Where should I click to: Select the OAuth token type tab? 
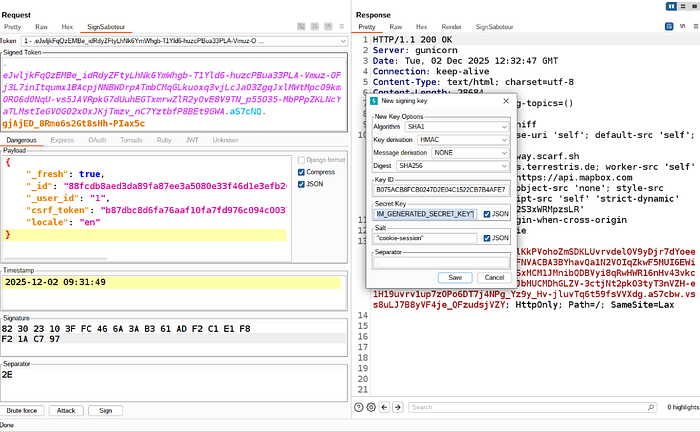97,140
